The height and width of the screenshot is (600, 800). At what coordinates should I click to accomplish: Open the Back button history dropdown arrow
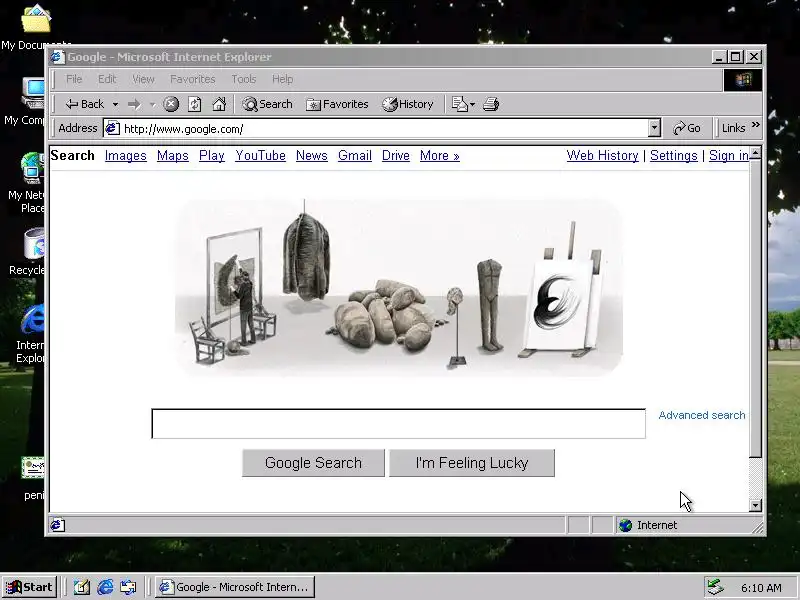(x=115, y=105)
